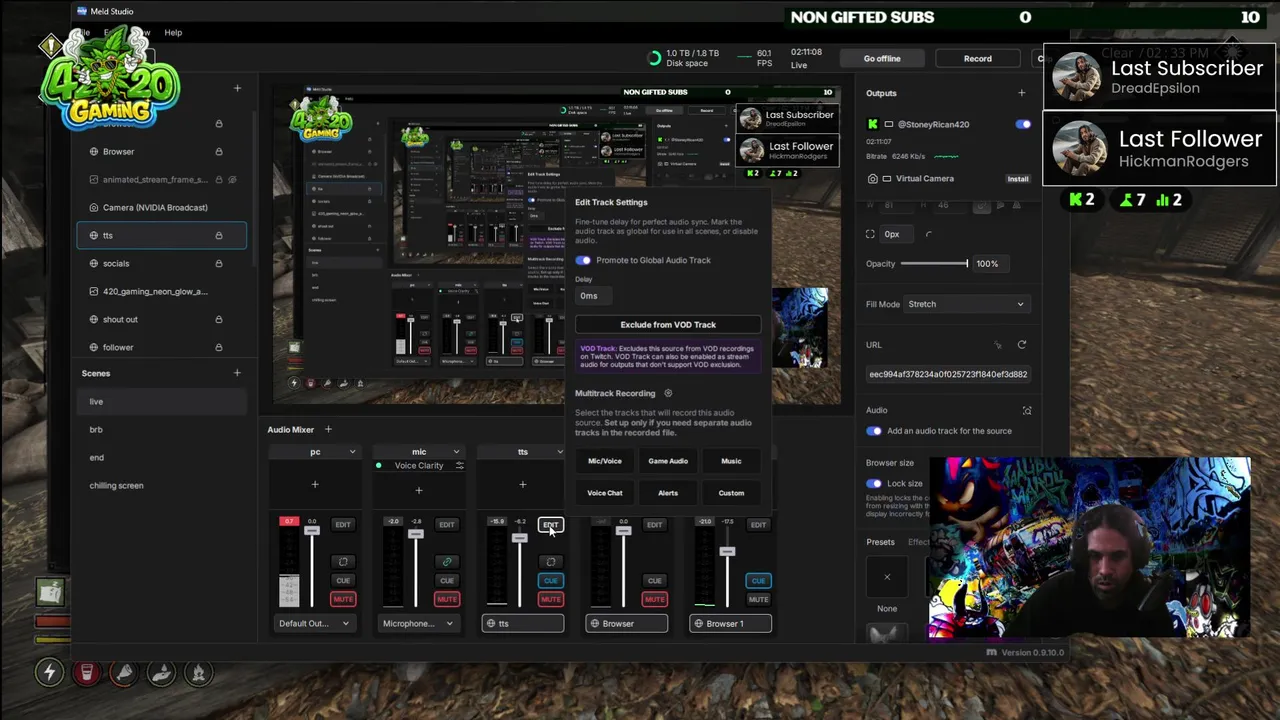
Task: Add effect to tts track
Action: pos(522,485)
